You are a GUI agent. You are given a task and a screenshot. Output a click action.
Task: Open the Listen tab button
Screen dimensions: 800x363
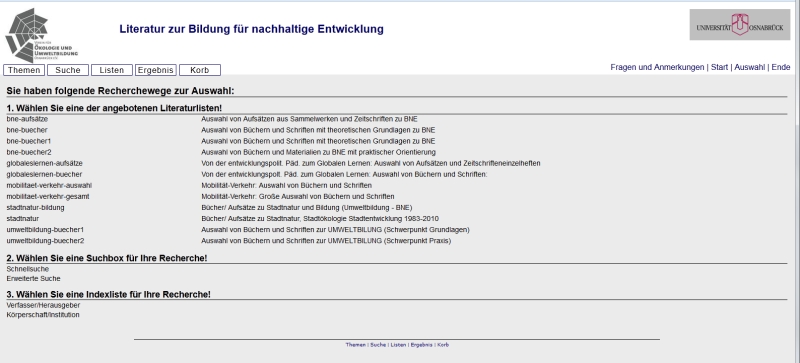112,70
